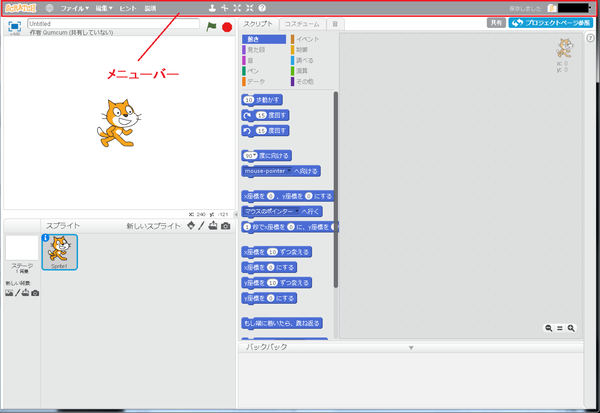Start the project with the green flag

(211, 27)
